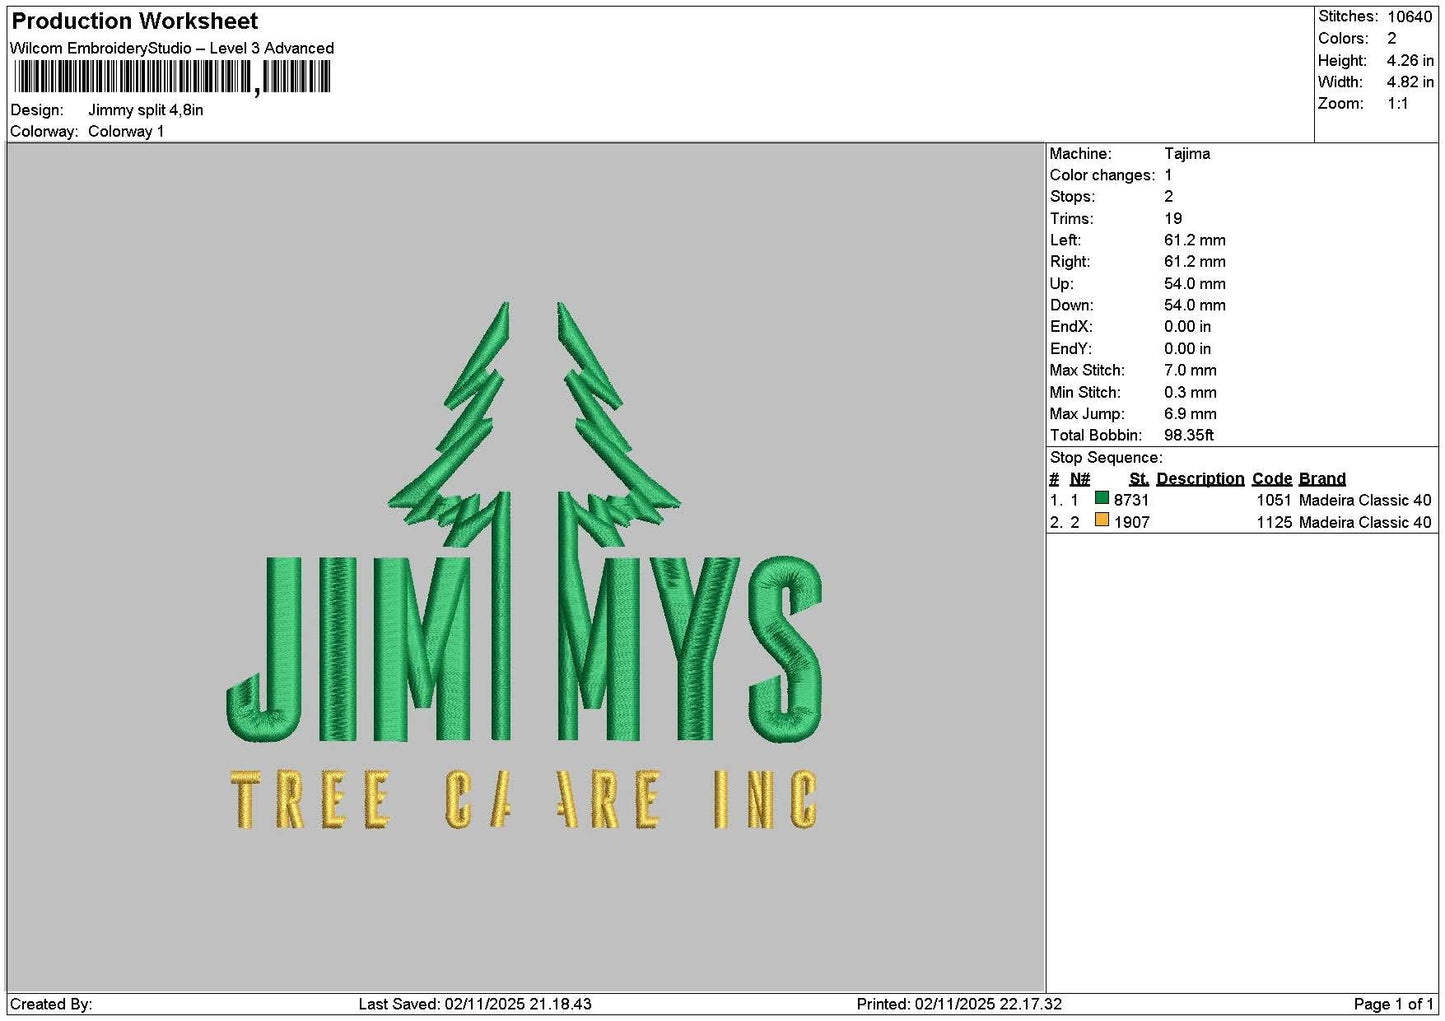Click the Up value 54.0 mm
Viewport: 1445px width, 1021px height.
pyautogui.click(x=1195, y=284)
